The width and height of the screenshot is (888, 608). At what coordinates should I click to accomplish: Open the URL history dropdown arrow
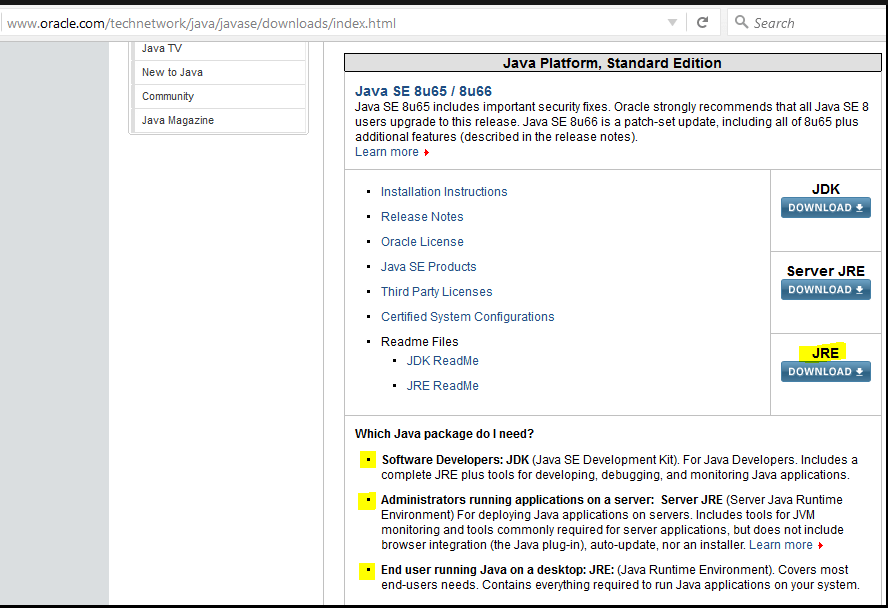point(673,22)
